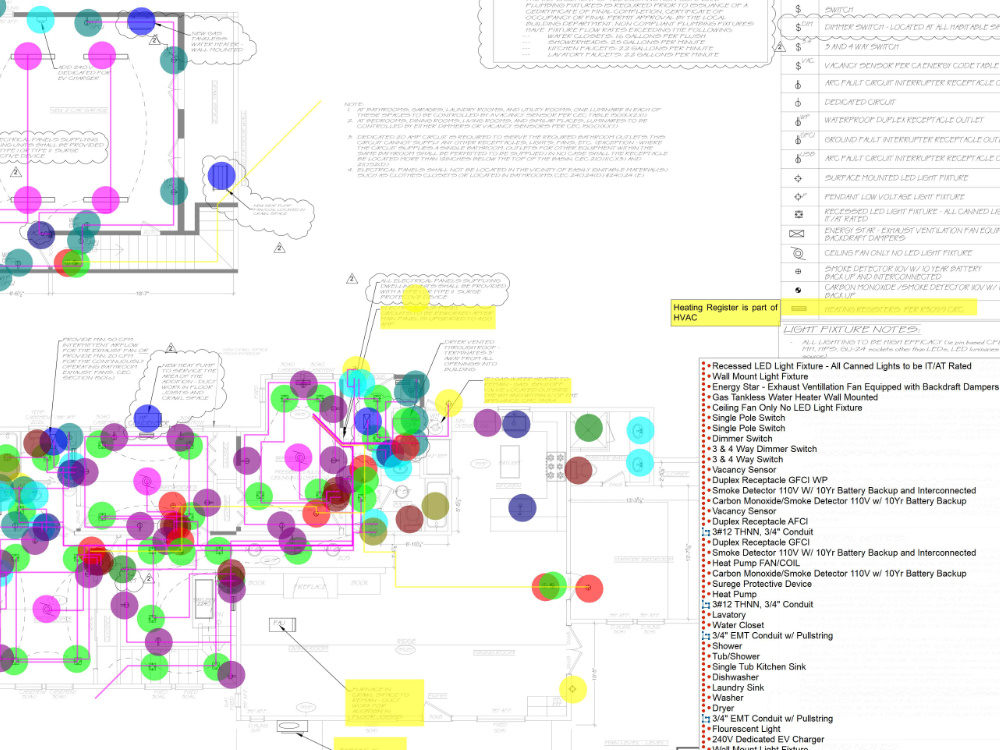Click yellow highlighted furnace note at bottom
The height and width of the screenshot is (750, 1000).
tap(385, 703)
